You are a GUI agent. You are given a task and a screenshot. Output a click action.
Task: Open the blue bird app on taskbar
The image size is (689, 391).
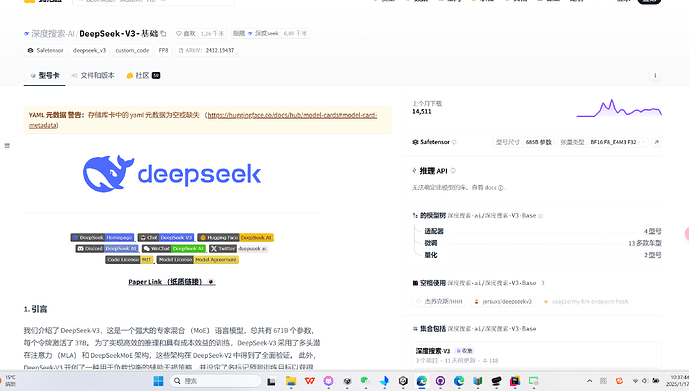click(384, 381)
